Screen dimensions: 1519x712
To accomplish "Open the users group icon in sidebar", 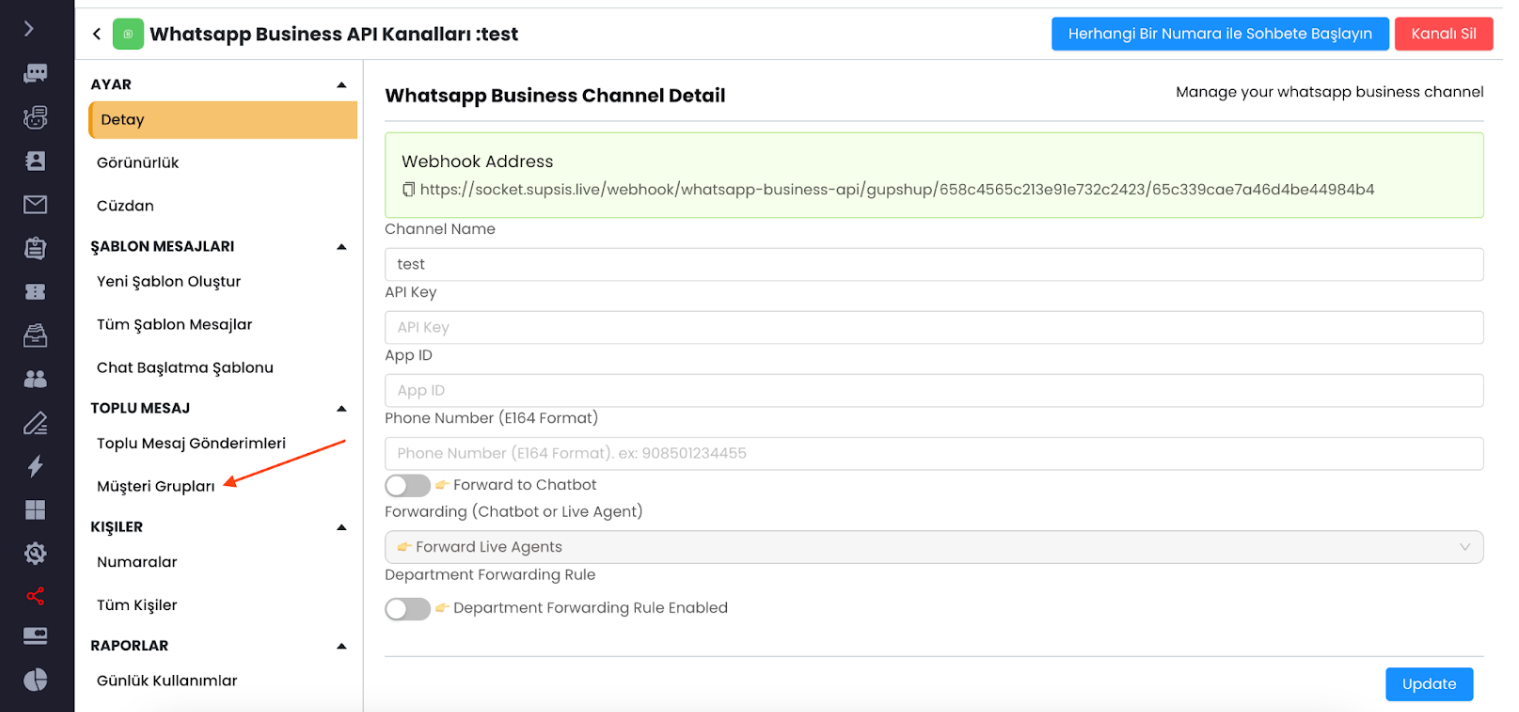I will click(x=35, y=379).
